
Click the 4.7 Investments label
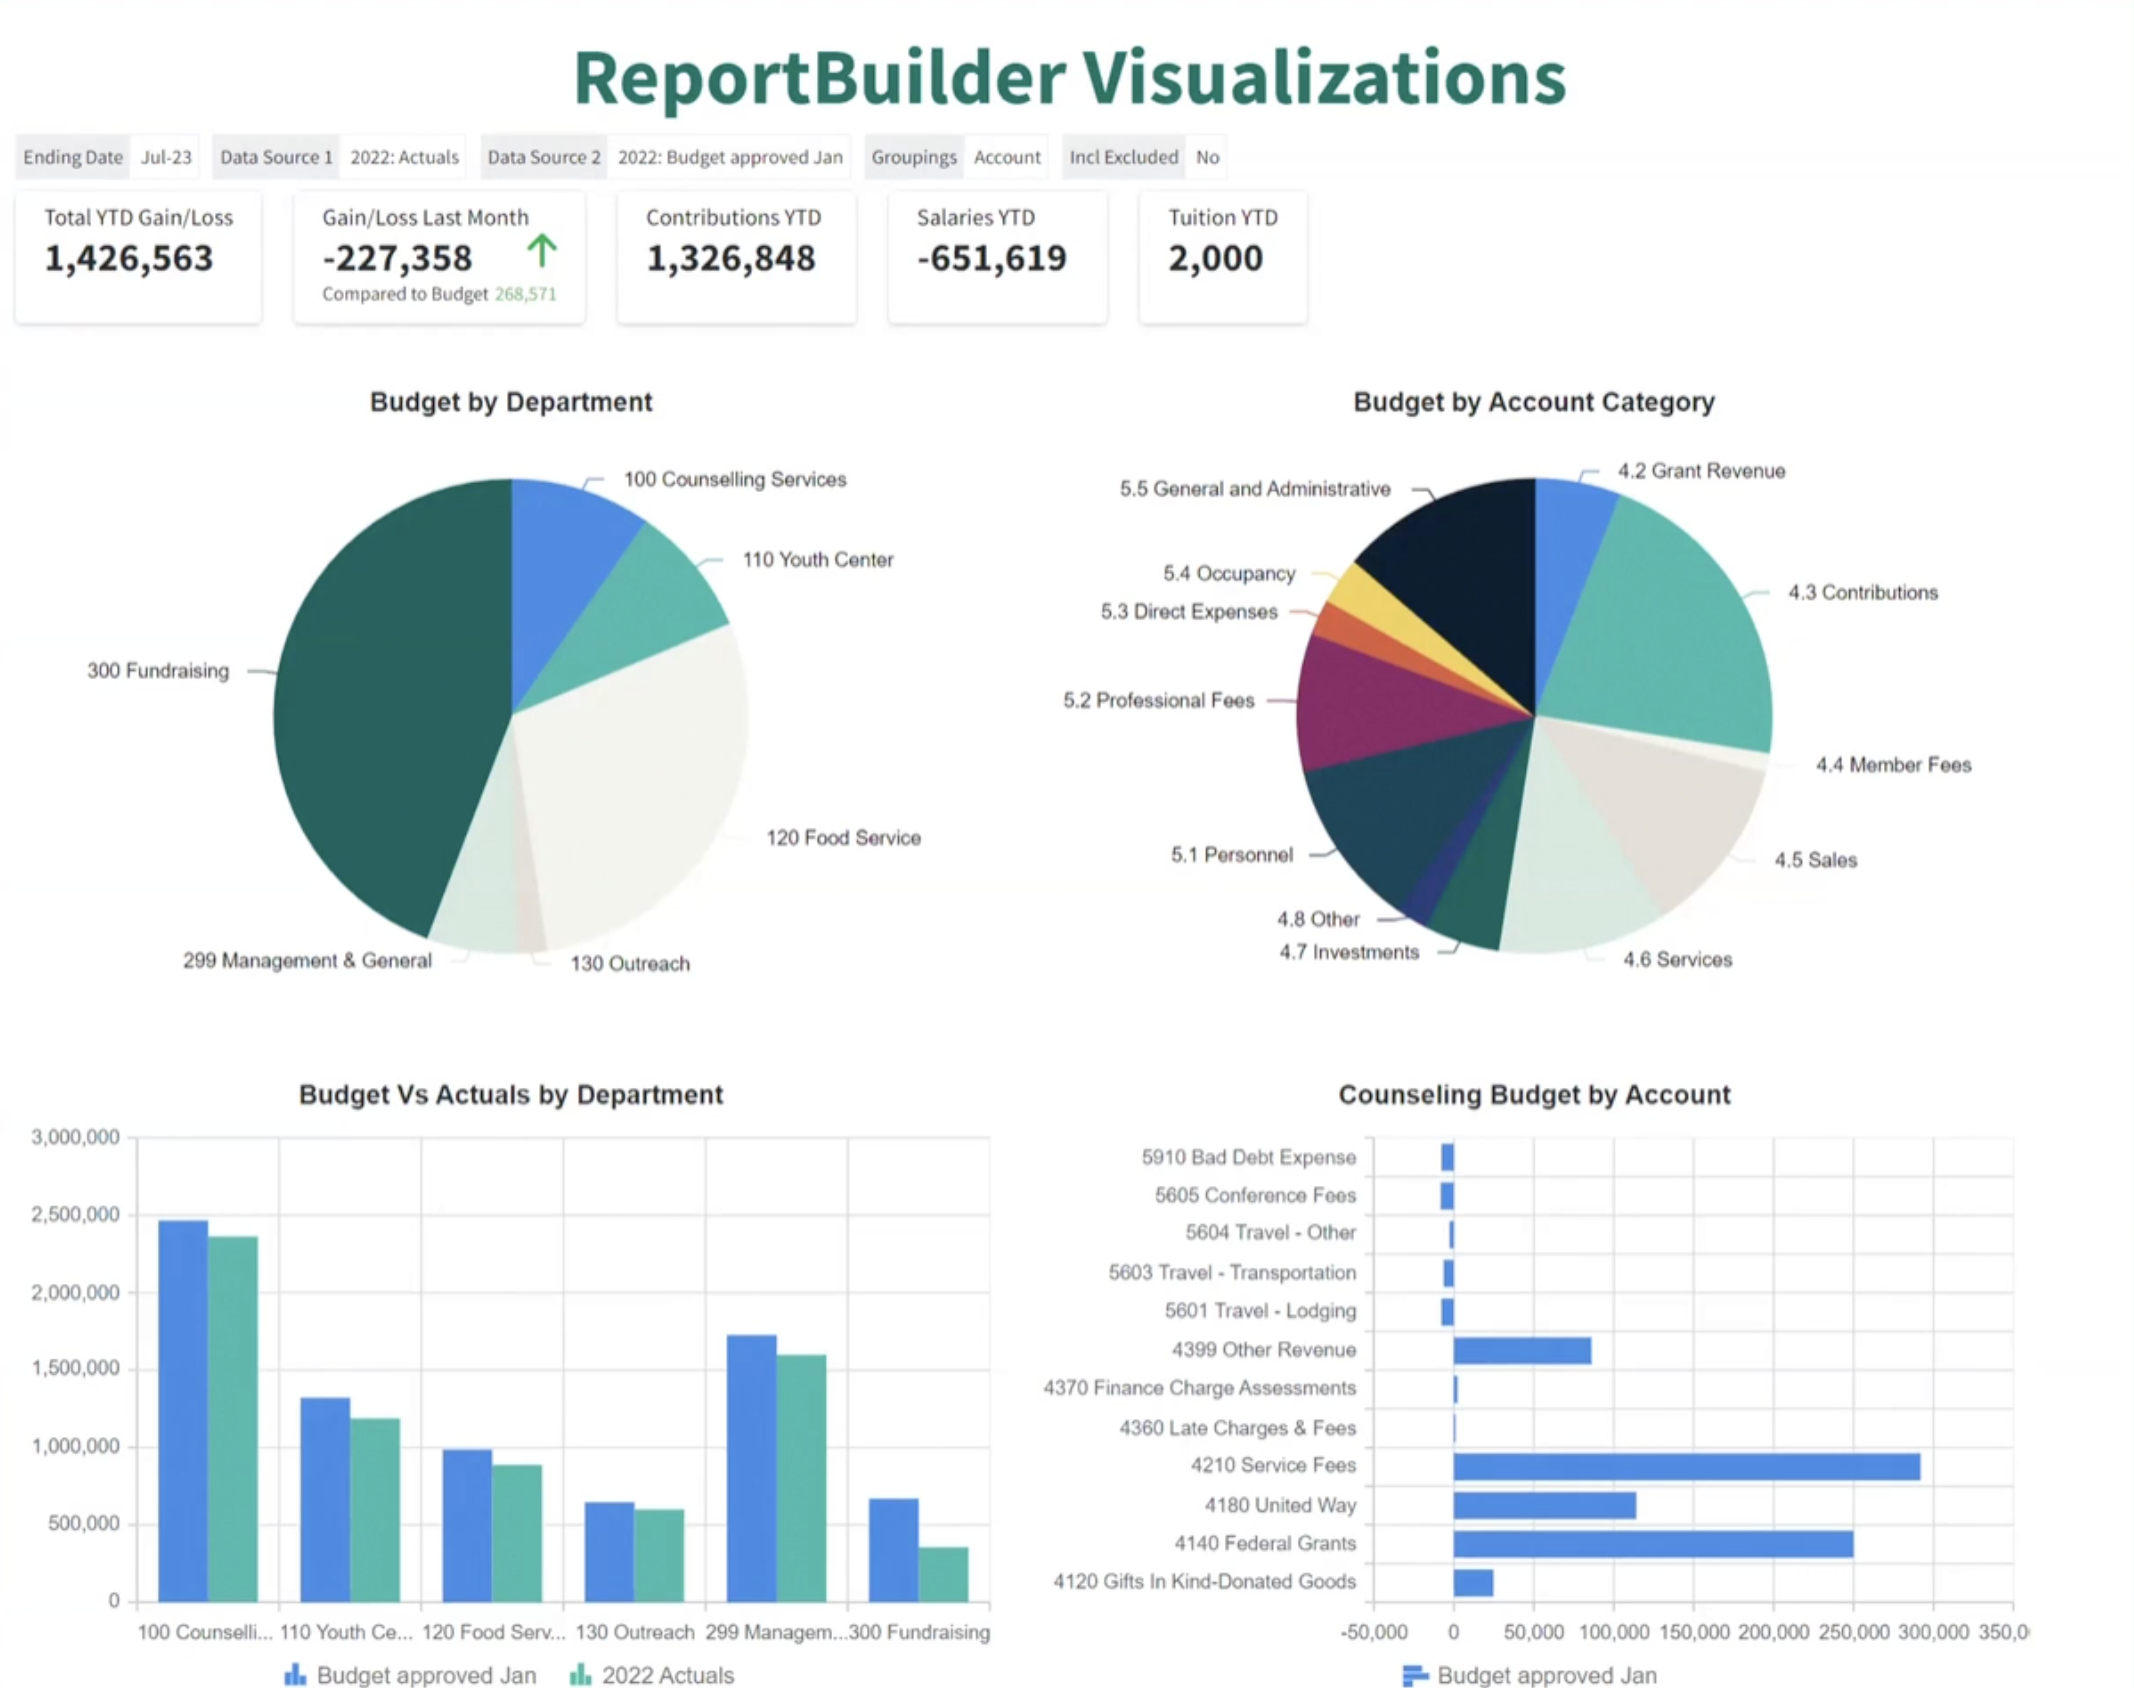click(x=1349, y=952)
